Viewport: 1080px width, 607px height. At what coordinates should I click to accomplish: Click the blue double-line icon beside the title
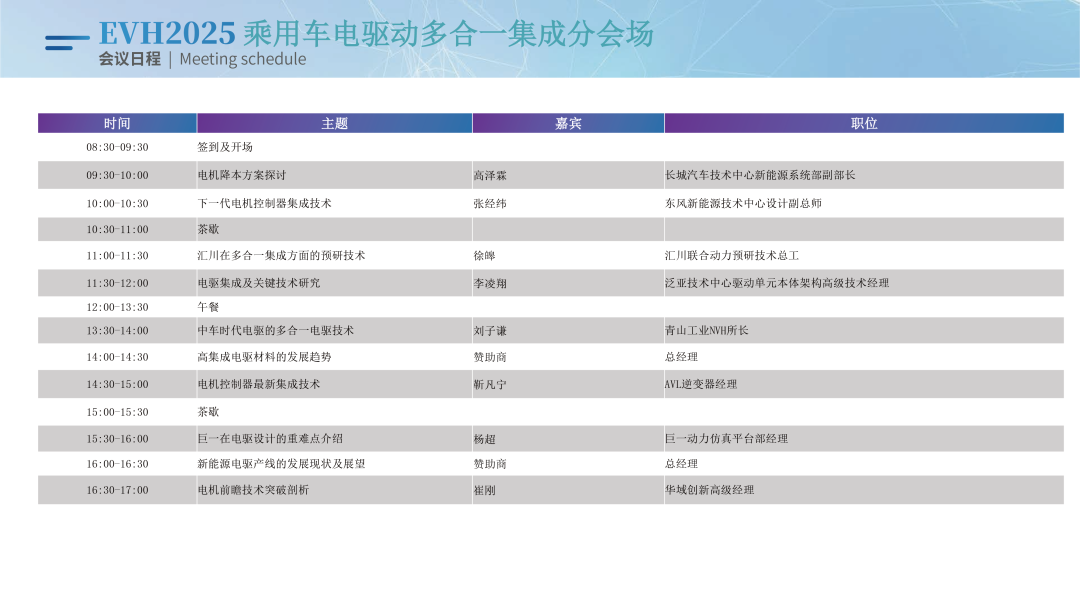pos(67,42)
